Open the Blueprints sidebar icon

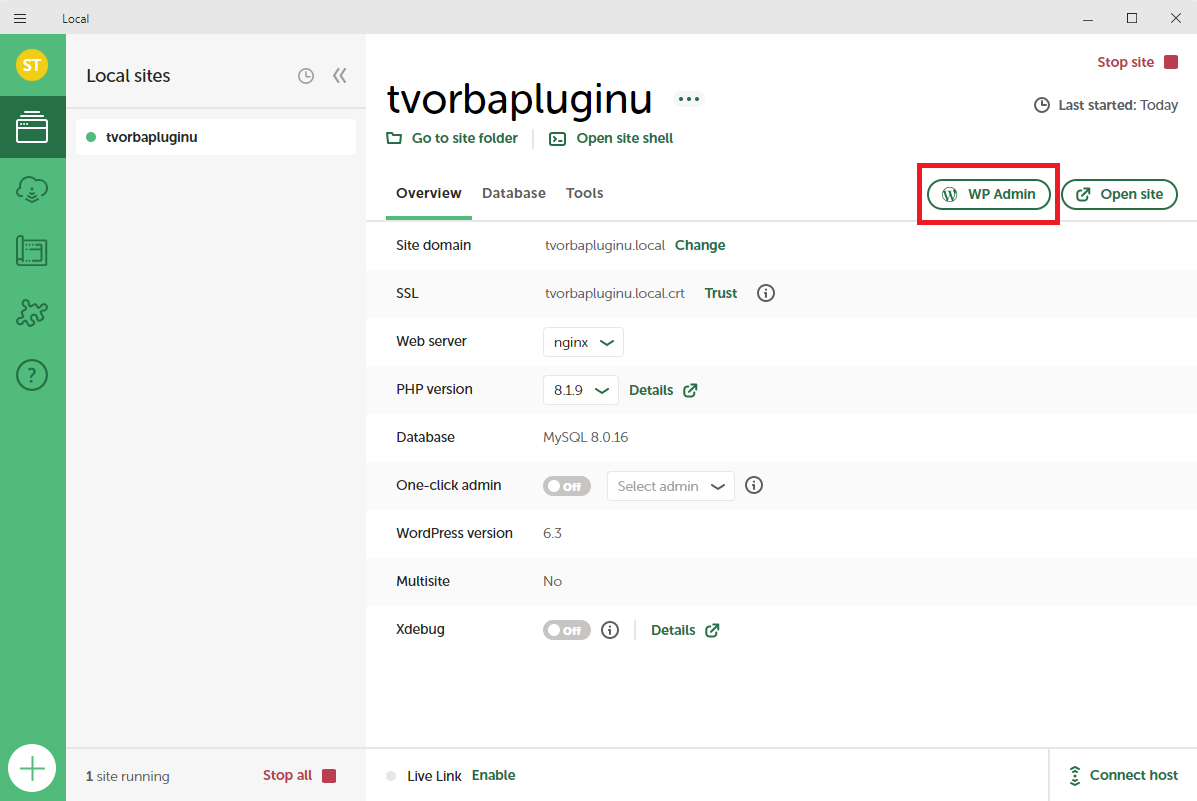tap(33, 251)
